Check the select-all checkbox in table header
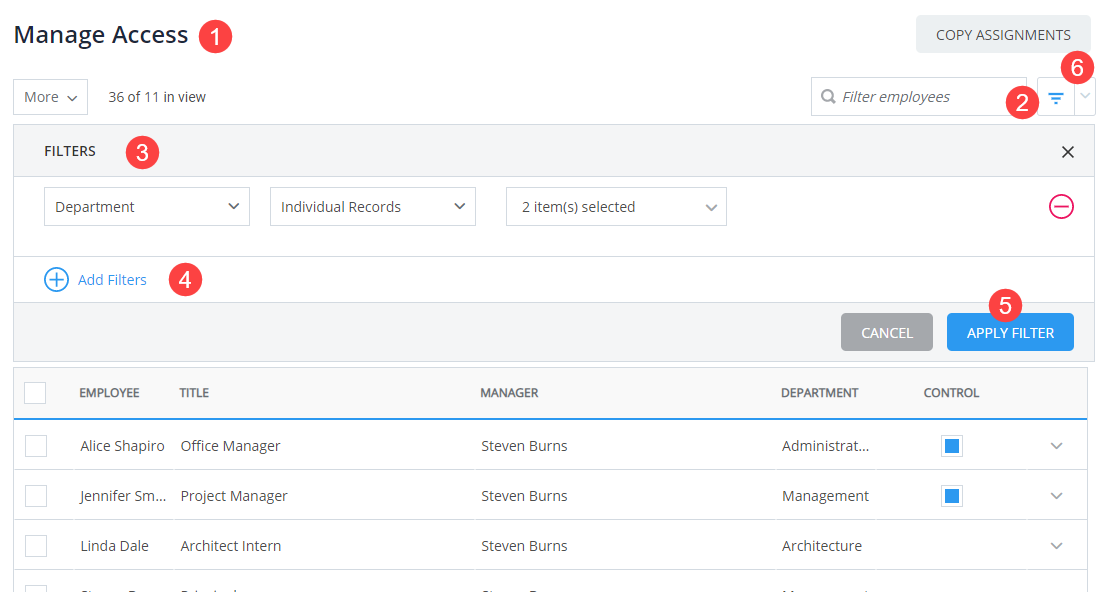 coord(35,392)
